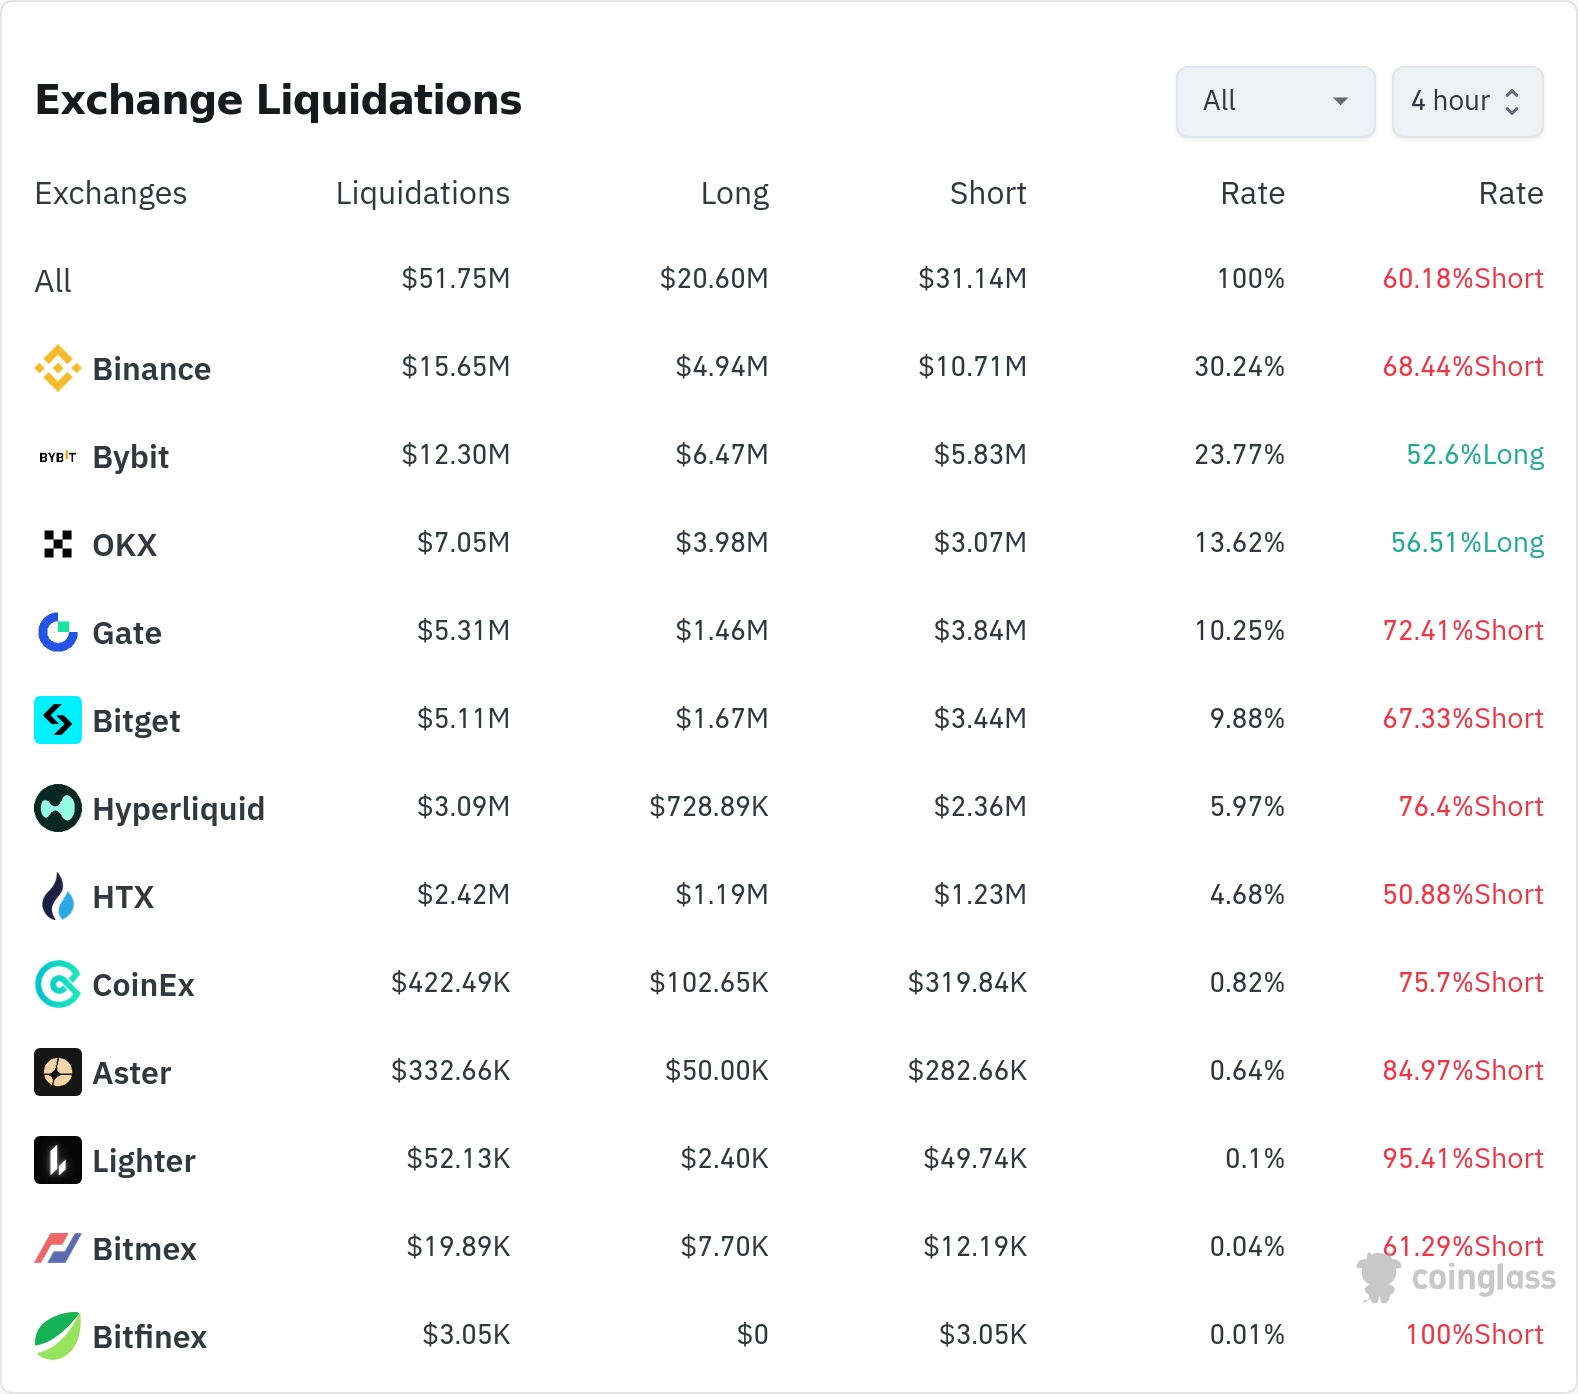Screen dimensions: 1578x1394
Task: Click the Bybit logo icon
Action: (x=57, y=457)
